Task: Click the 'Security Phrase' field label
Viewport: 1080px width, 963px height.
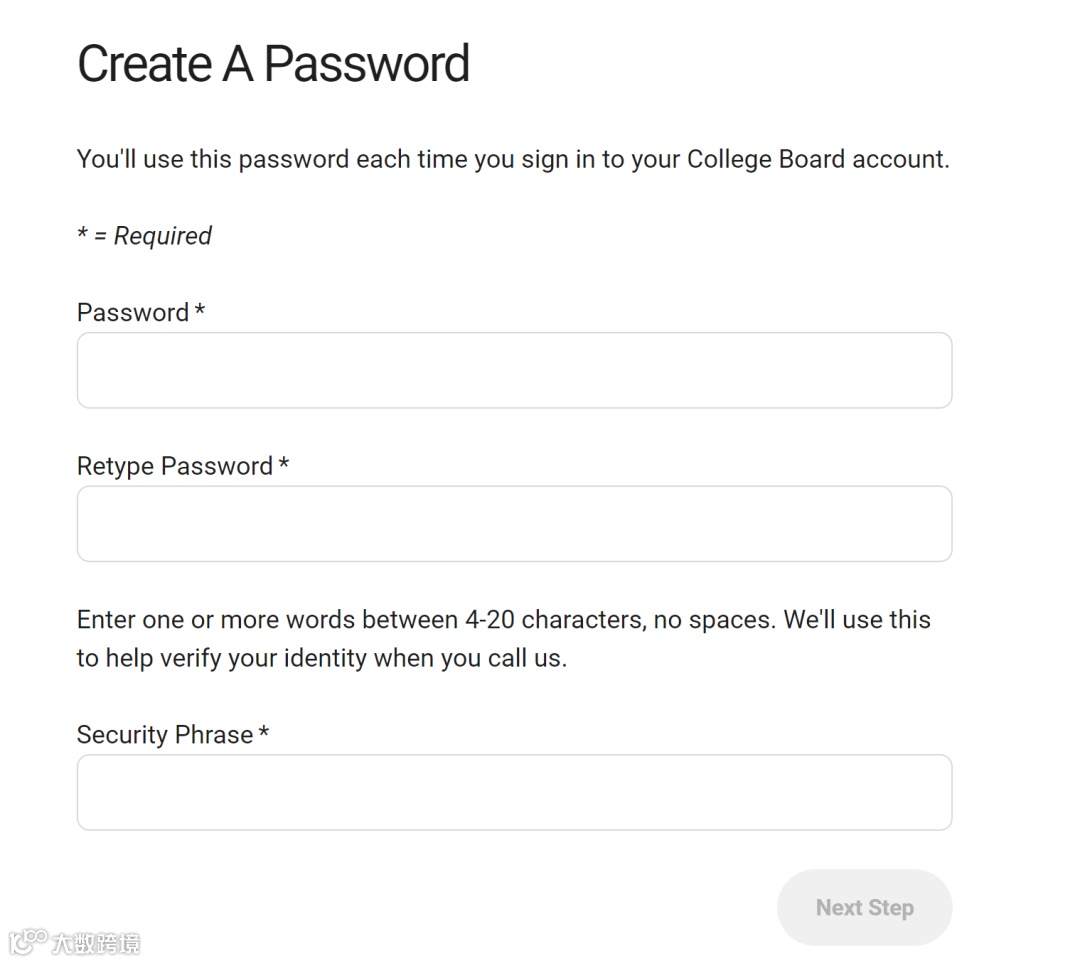Action: 165,735
